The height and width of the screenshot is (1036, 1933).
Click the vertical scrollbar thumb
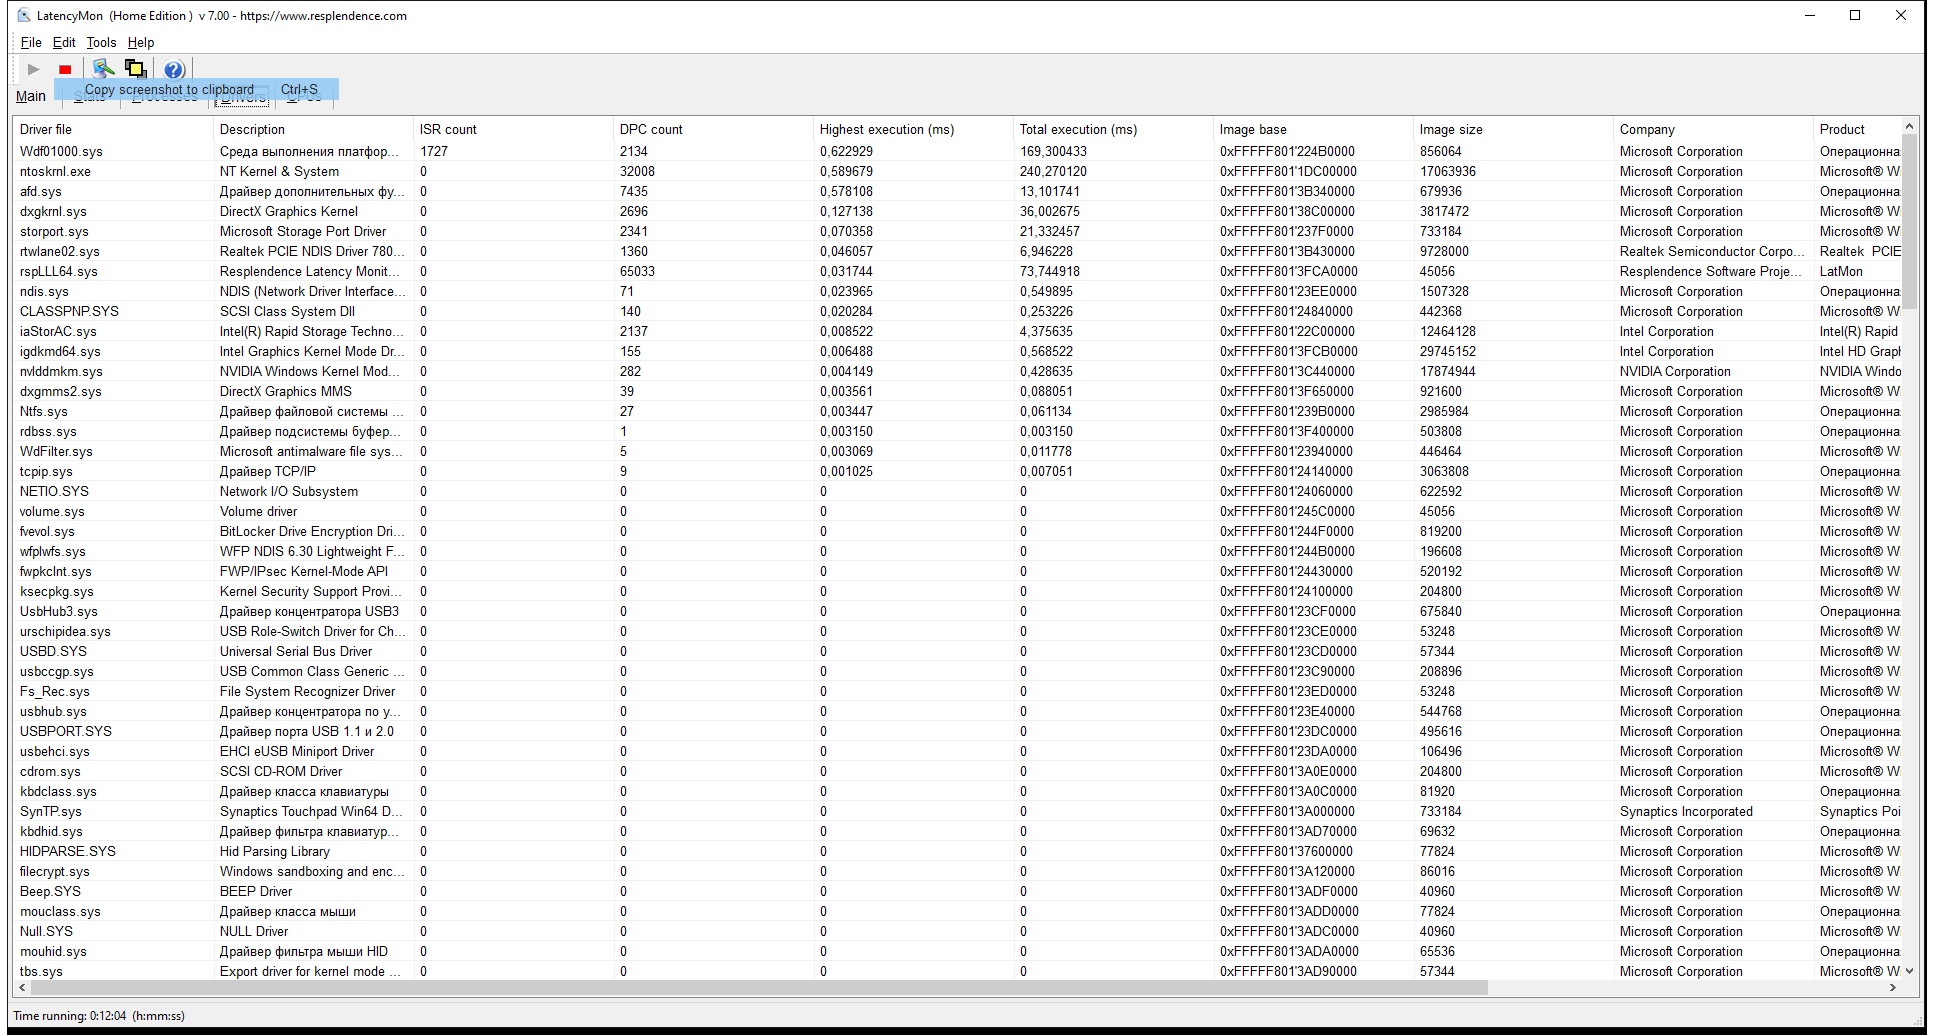click(1909, 222)
